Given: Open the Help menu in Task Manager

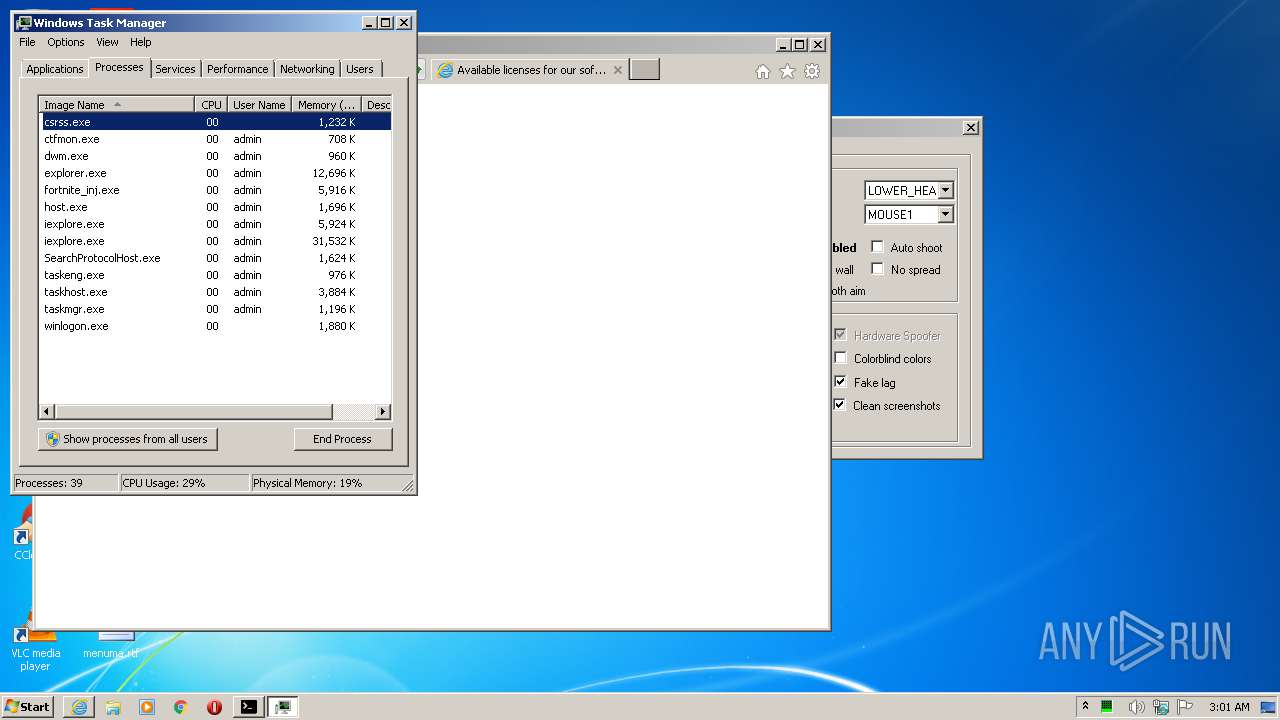Looking at the screenshot, I should coord(141,42).
